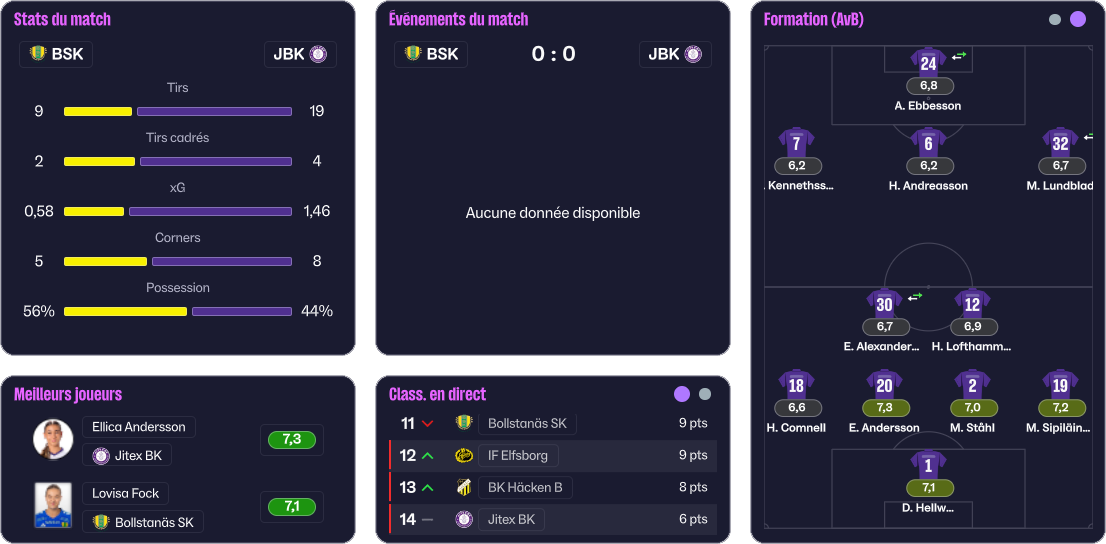The height and width of the screenshot is (544, 1106).
Task: Click Jitex BK link under Ellica Andersson
Action: [127, 456]
